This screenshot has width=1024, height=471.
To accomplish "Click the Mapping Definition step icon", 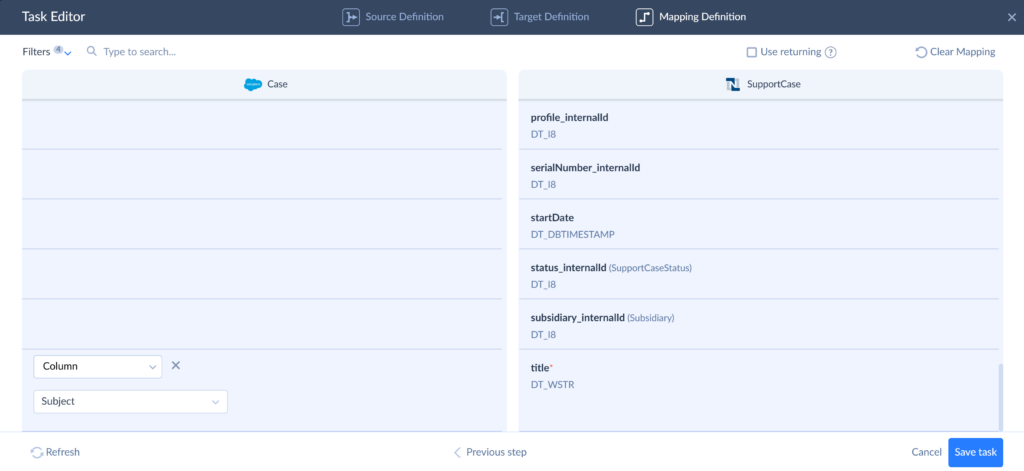I will [645, 17].
